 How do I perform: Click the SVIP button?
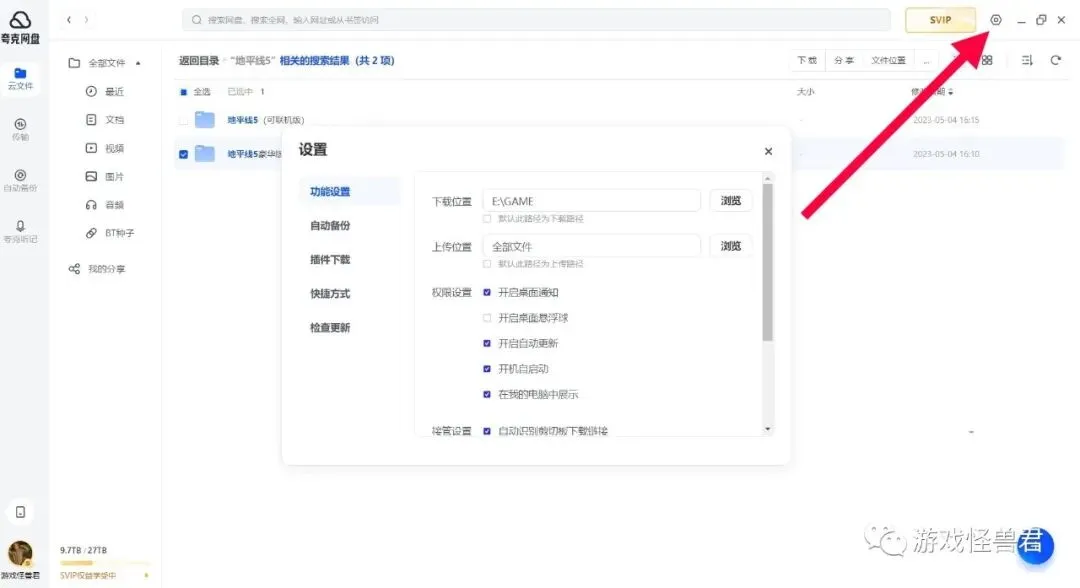[940, 20]
